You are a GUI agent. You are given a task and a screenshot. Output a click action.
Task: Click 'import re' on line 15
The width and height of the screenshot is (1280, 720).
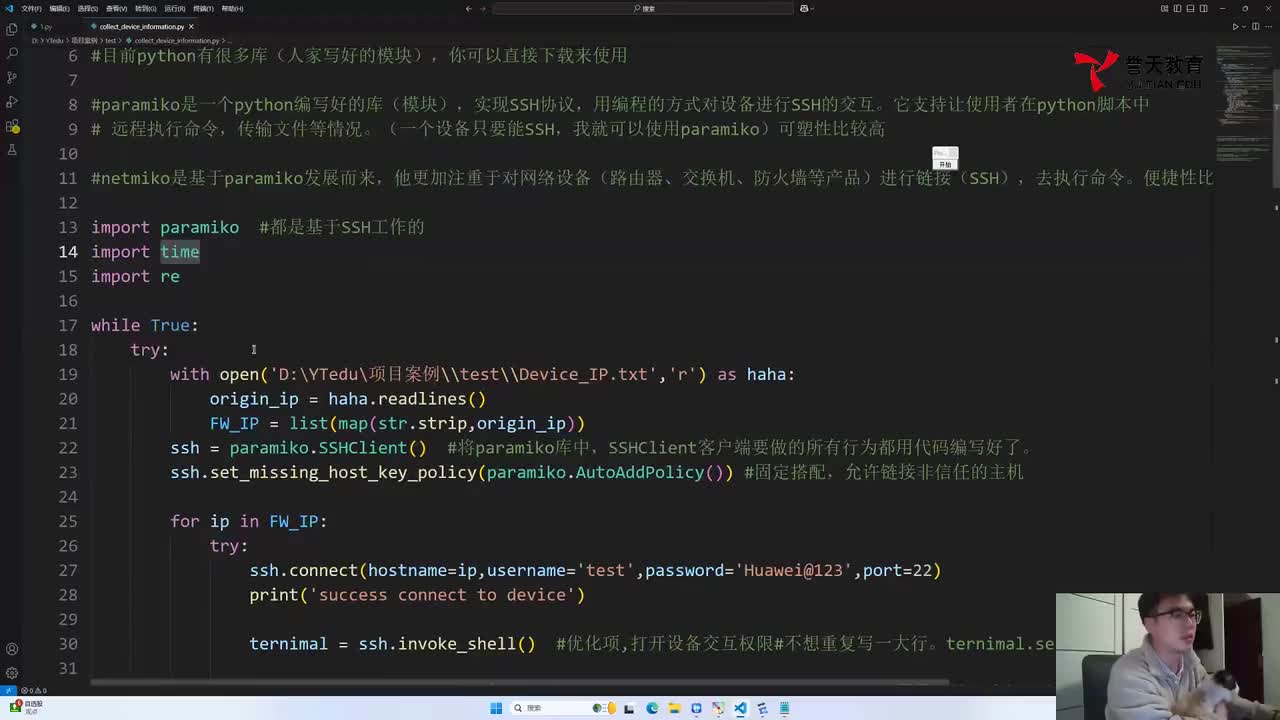pos(135,276)
